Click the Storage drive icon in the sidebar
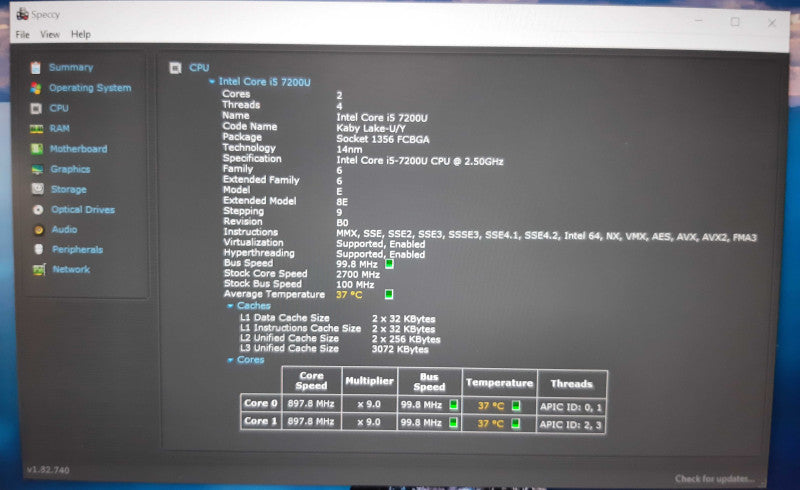Screen dimensions: 800x490 pyautogui.click(x=38, y=189)
